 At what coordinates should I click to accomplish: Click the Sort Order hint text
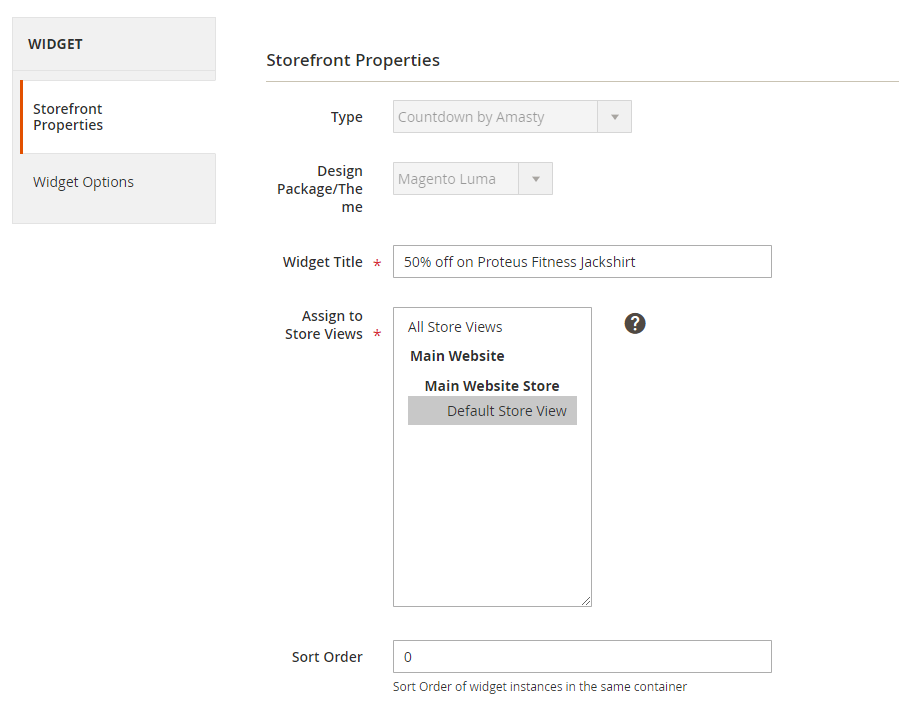point(540,687)
